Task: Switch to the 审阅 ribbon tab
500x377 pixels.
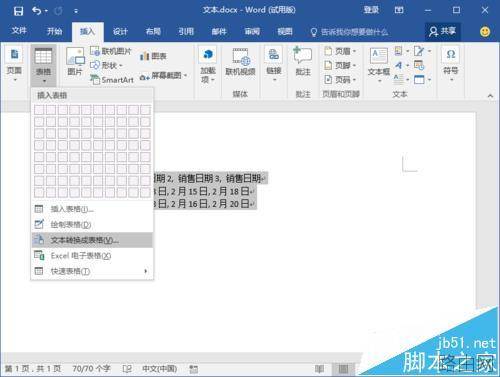Action: click(x=252, y=31)
